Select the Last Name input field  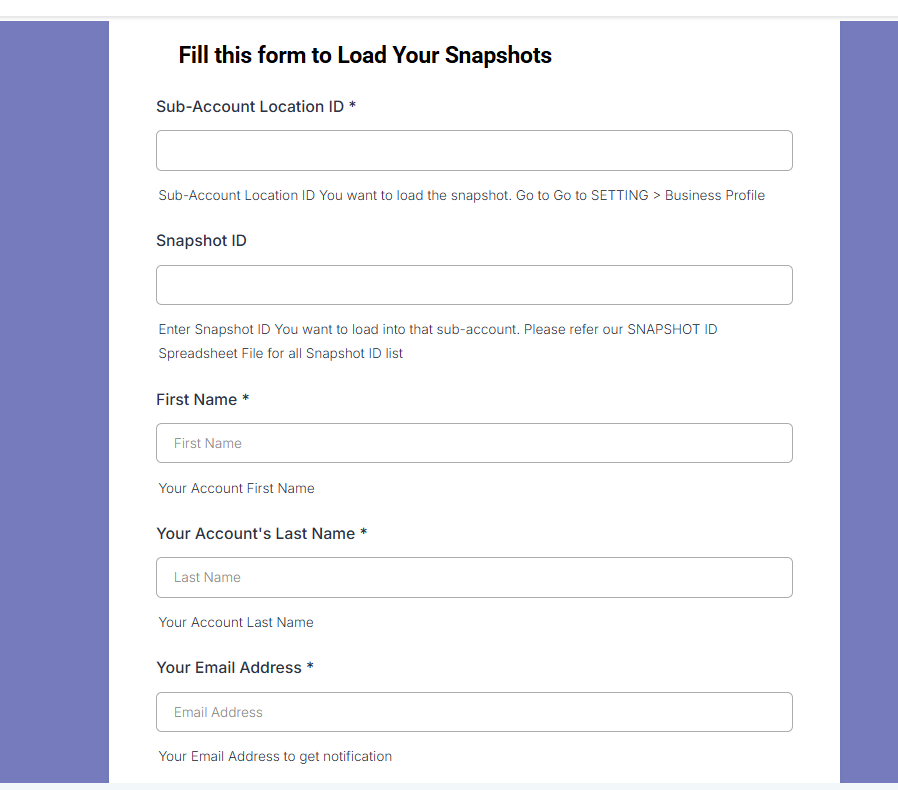[474, 577]
